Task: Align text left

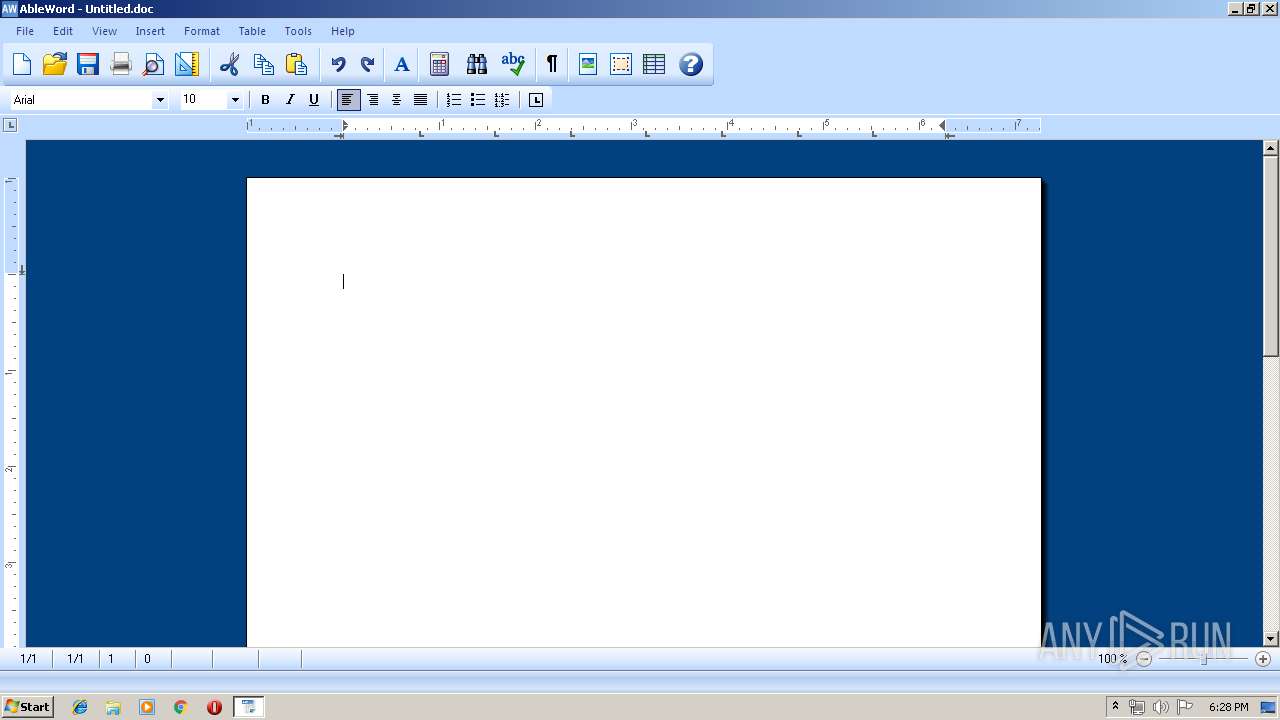Action: tap(348, 100)
